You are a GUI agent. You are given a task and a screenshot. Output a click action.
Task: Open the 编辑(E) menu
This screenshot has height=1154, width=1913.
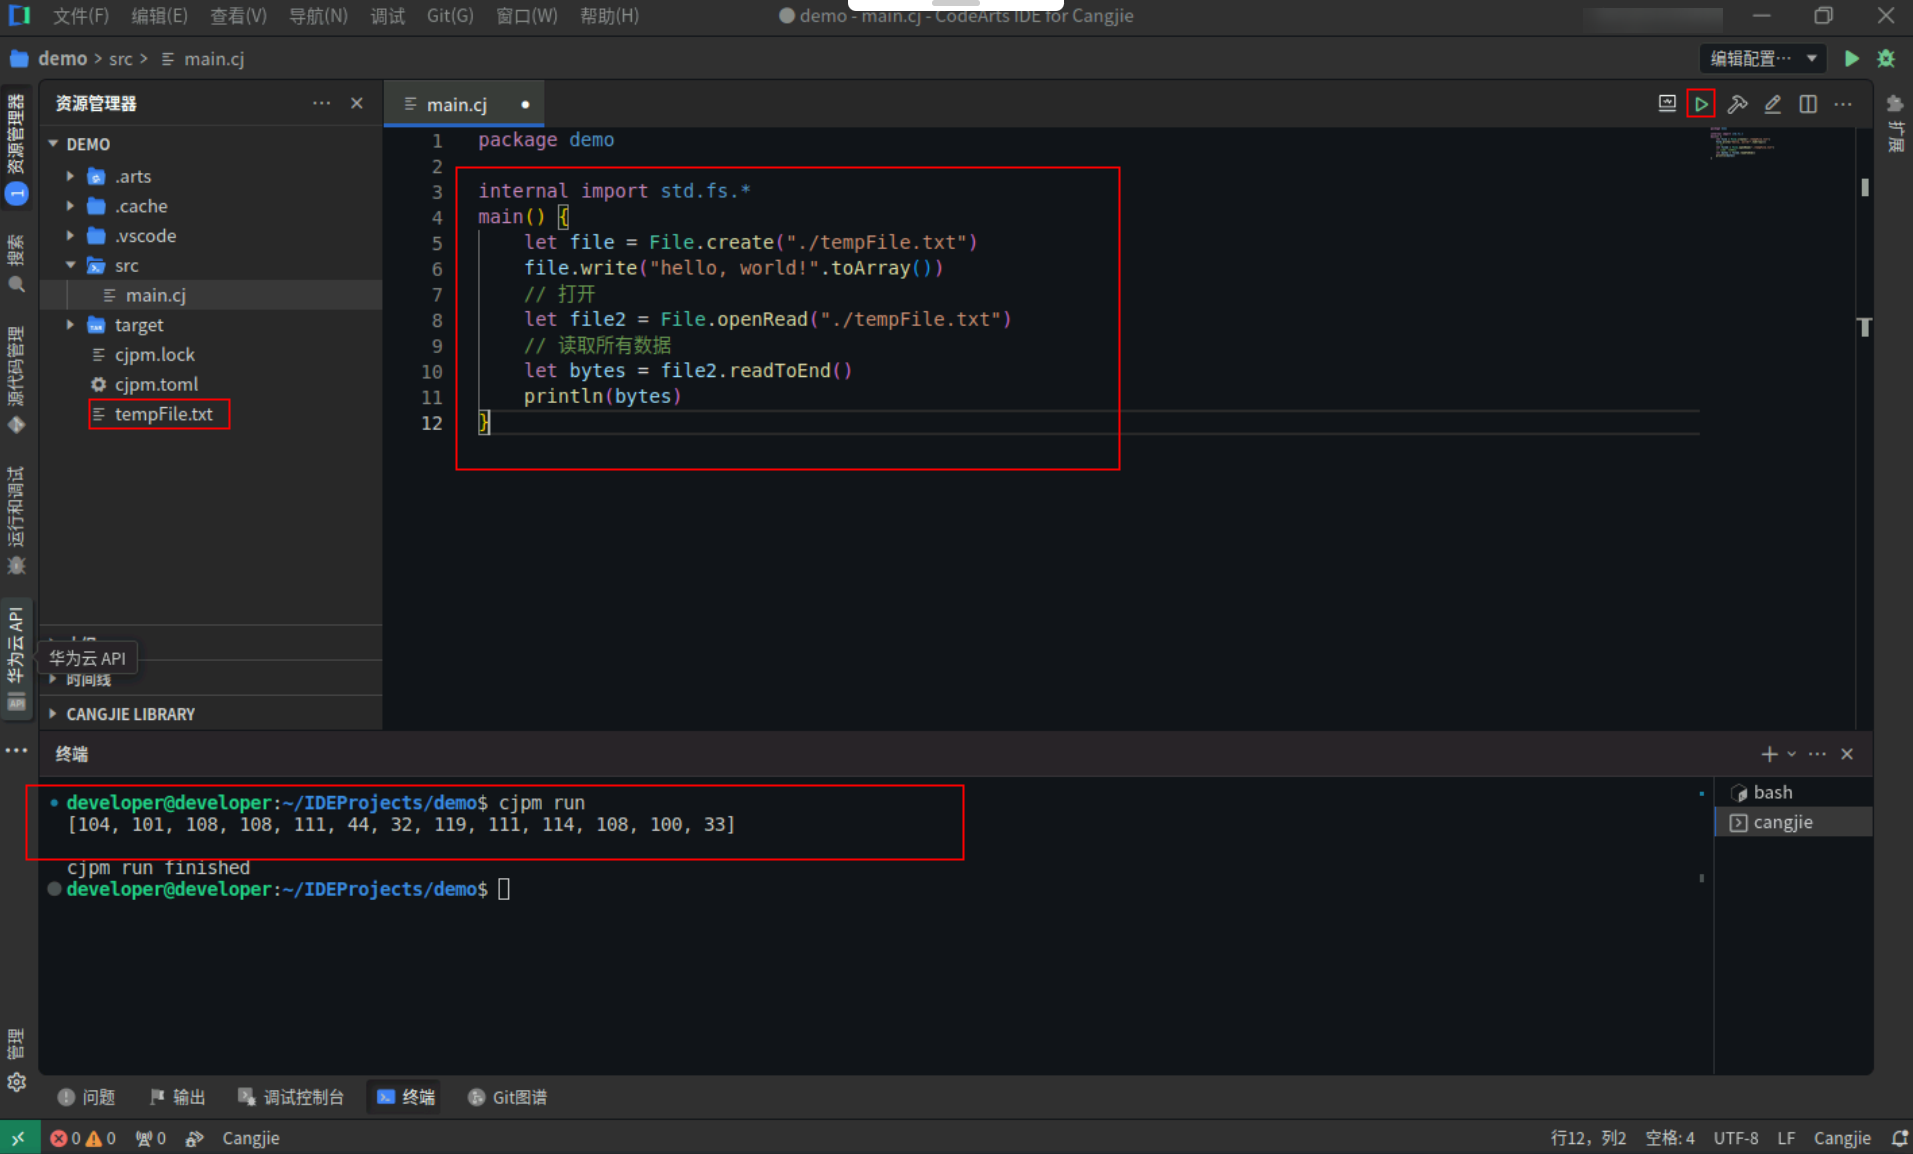pos(159,16)
